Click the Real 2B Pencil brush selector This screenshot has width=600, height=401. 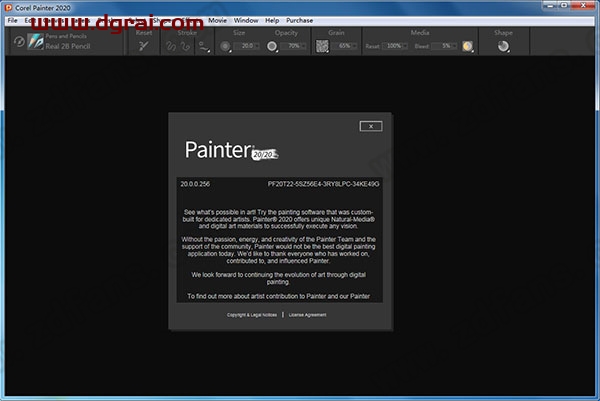coord(68,44)
